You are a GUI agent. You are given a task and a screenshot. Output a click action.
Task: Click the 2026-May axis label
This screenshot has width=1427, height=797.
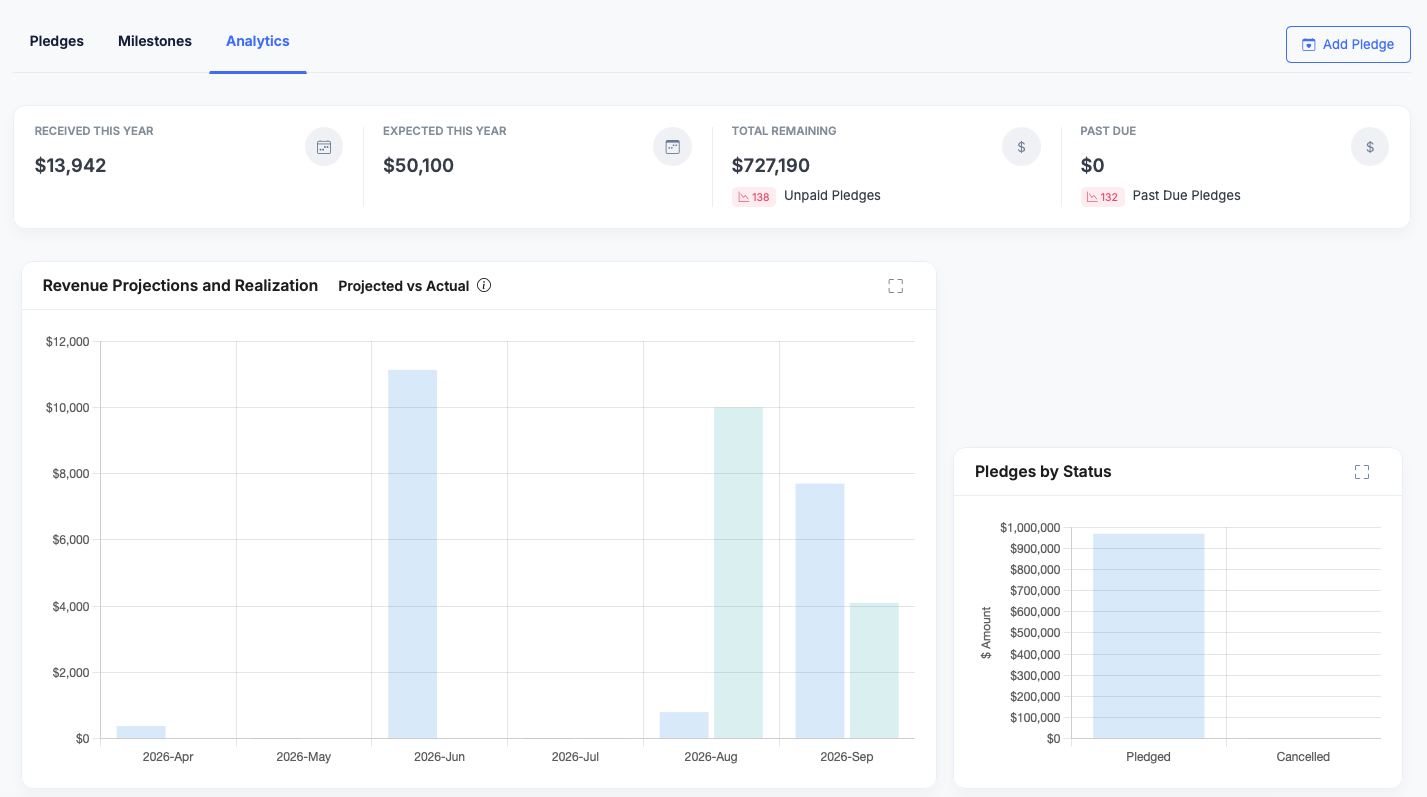click(x=304, y=757)
